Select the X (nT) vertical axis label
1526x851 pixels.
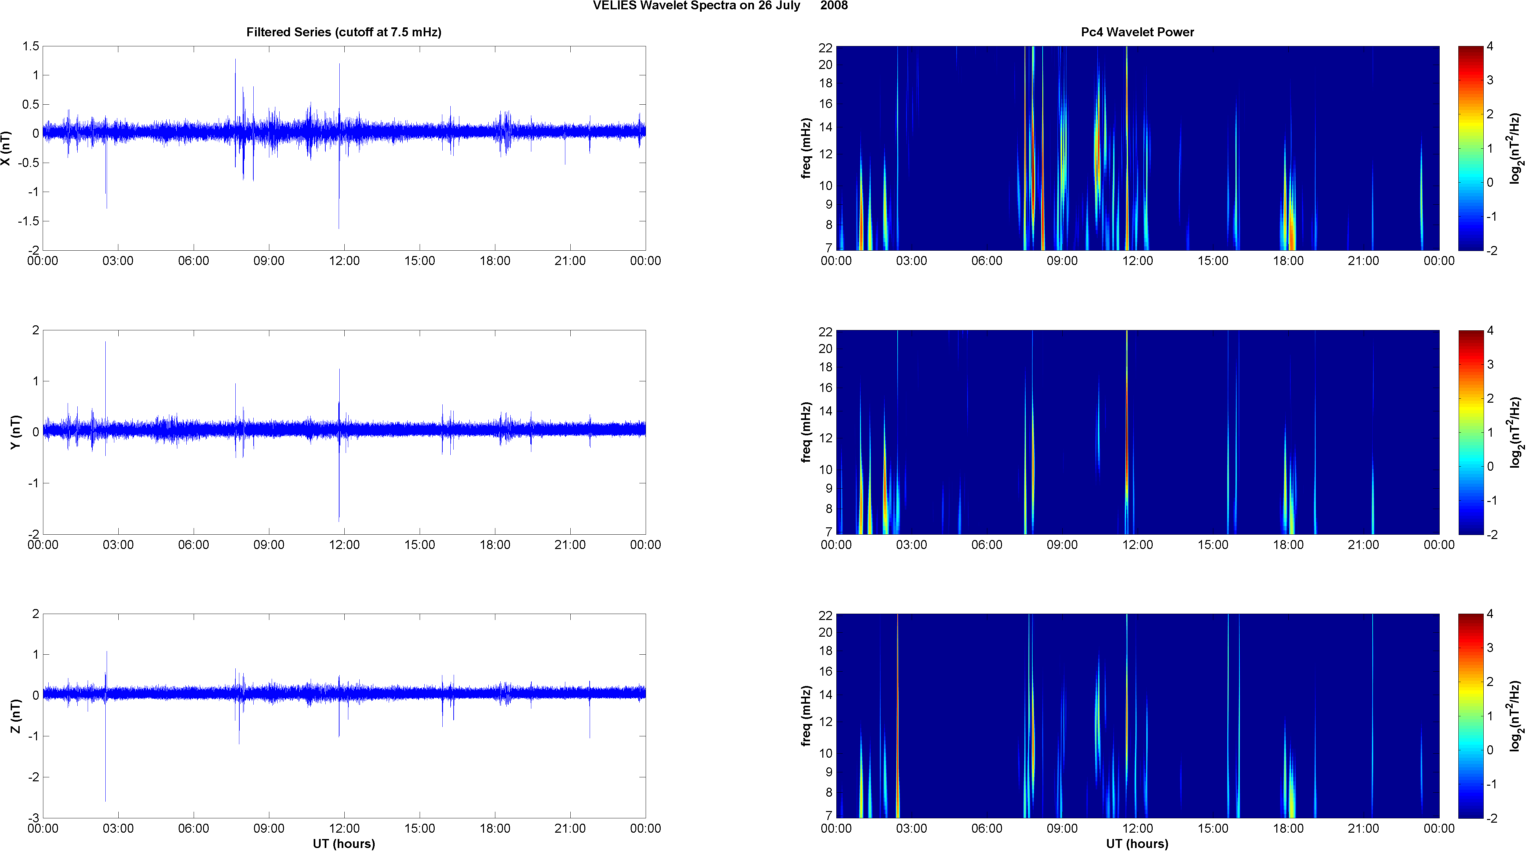tap(7, 147)
